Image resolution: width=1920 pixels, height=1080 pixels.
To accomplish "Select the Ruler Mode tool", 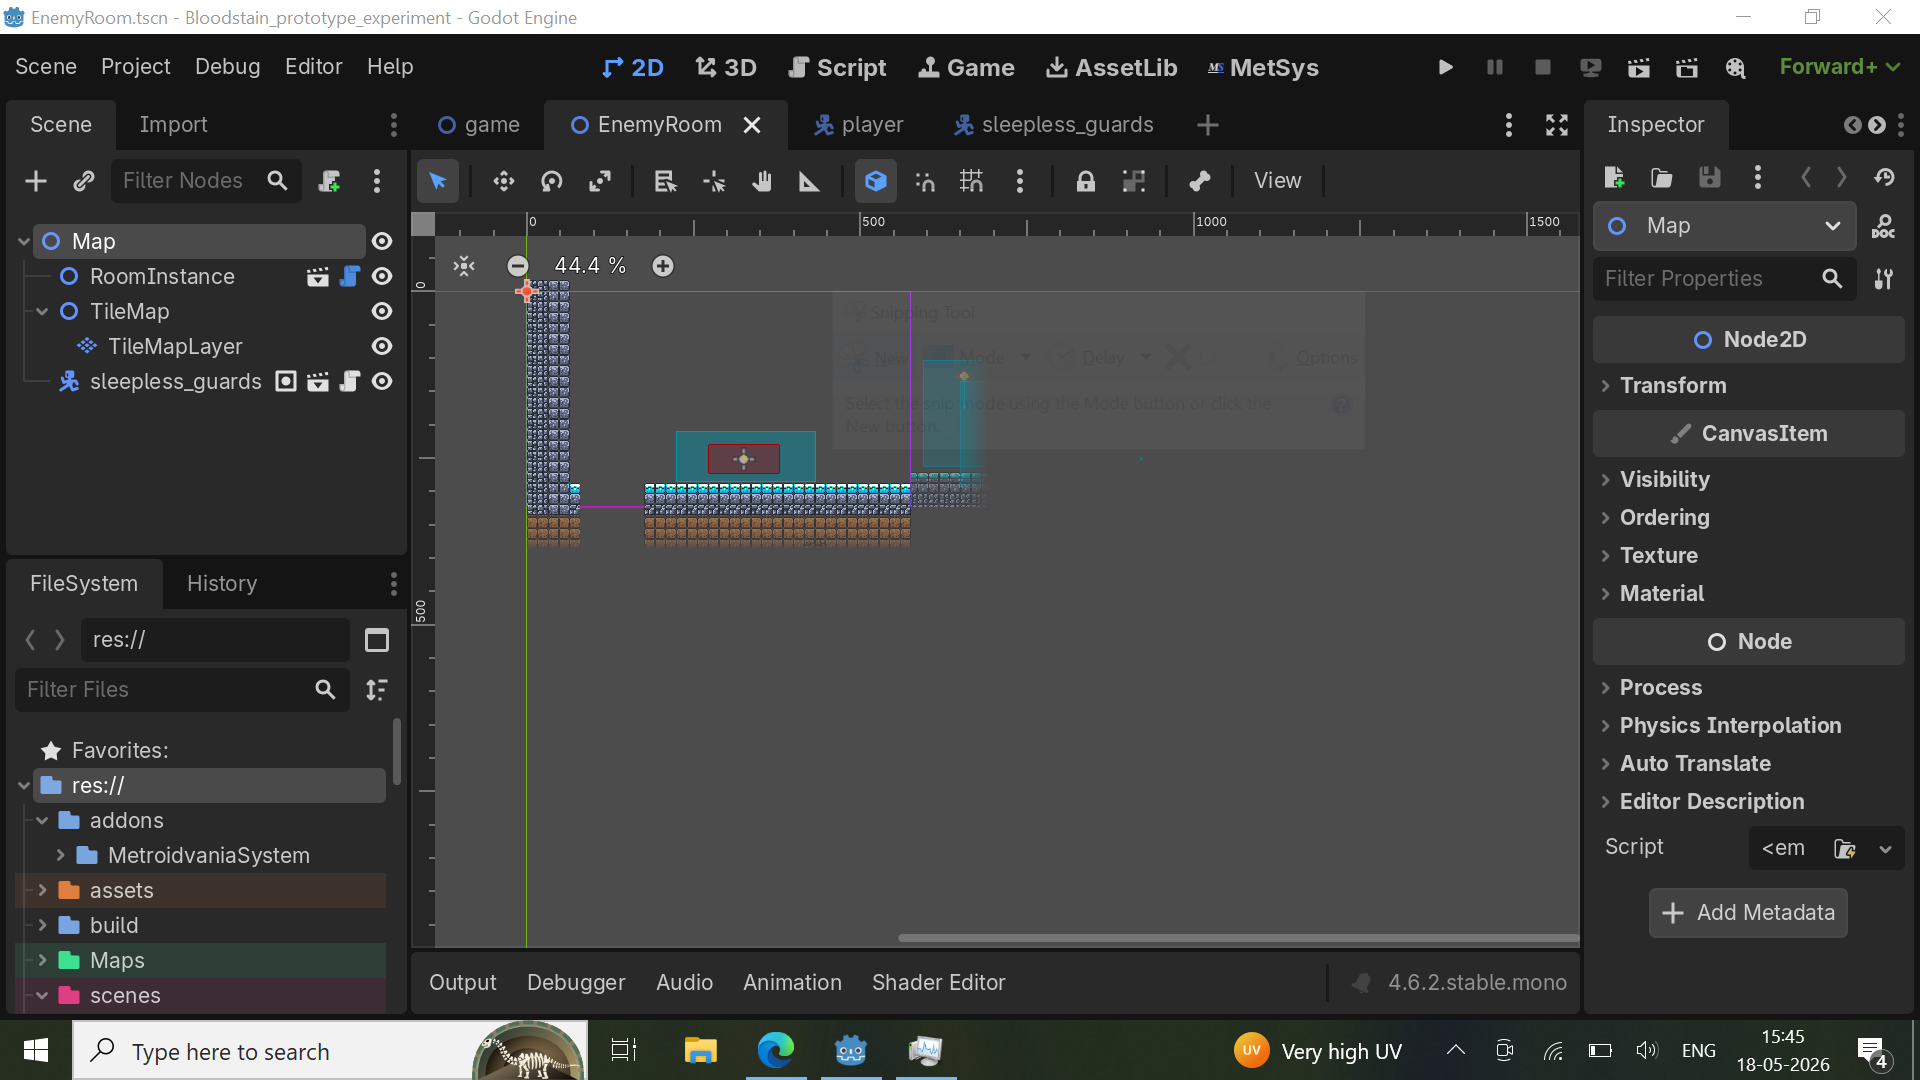I will pos(809,181).
